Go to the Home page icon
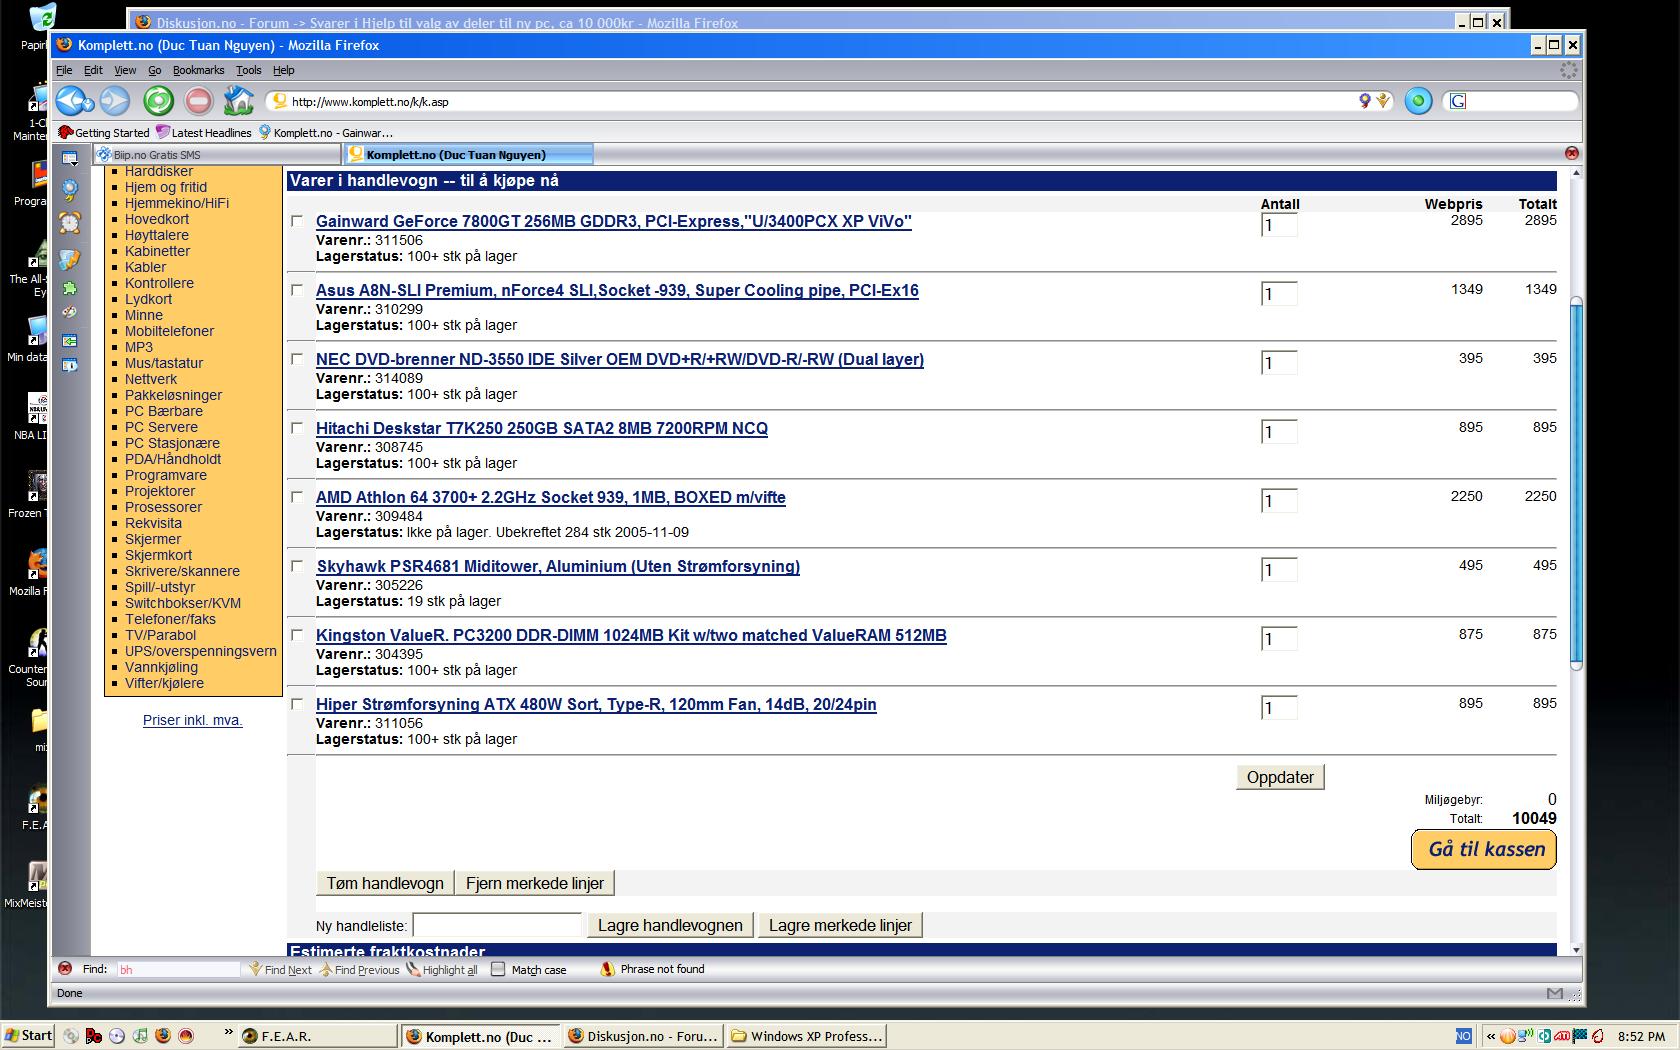Image resolution: width=1680 pixels, height=1050 pixels. click(239, 101)
